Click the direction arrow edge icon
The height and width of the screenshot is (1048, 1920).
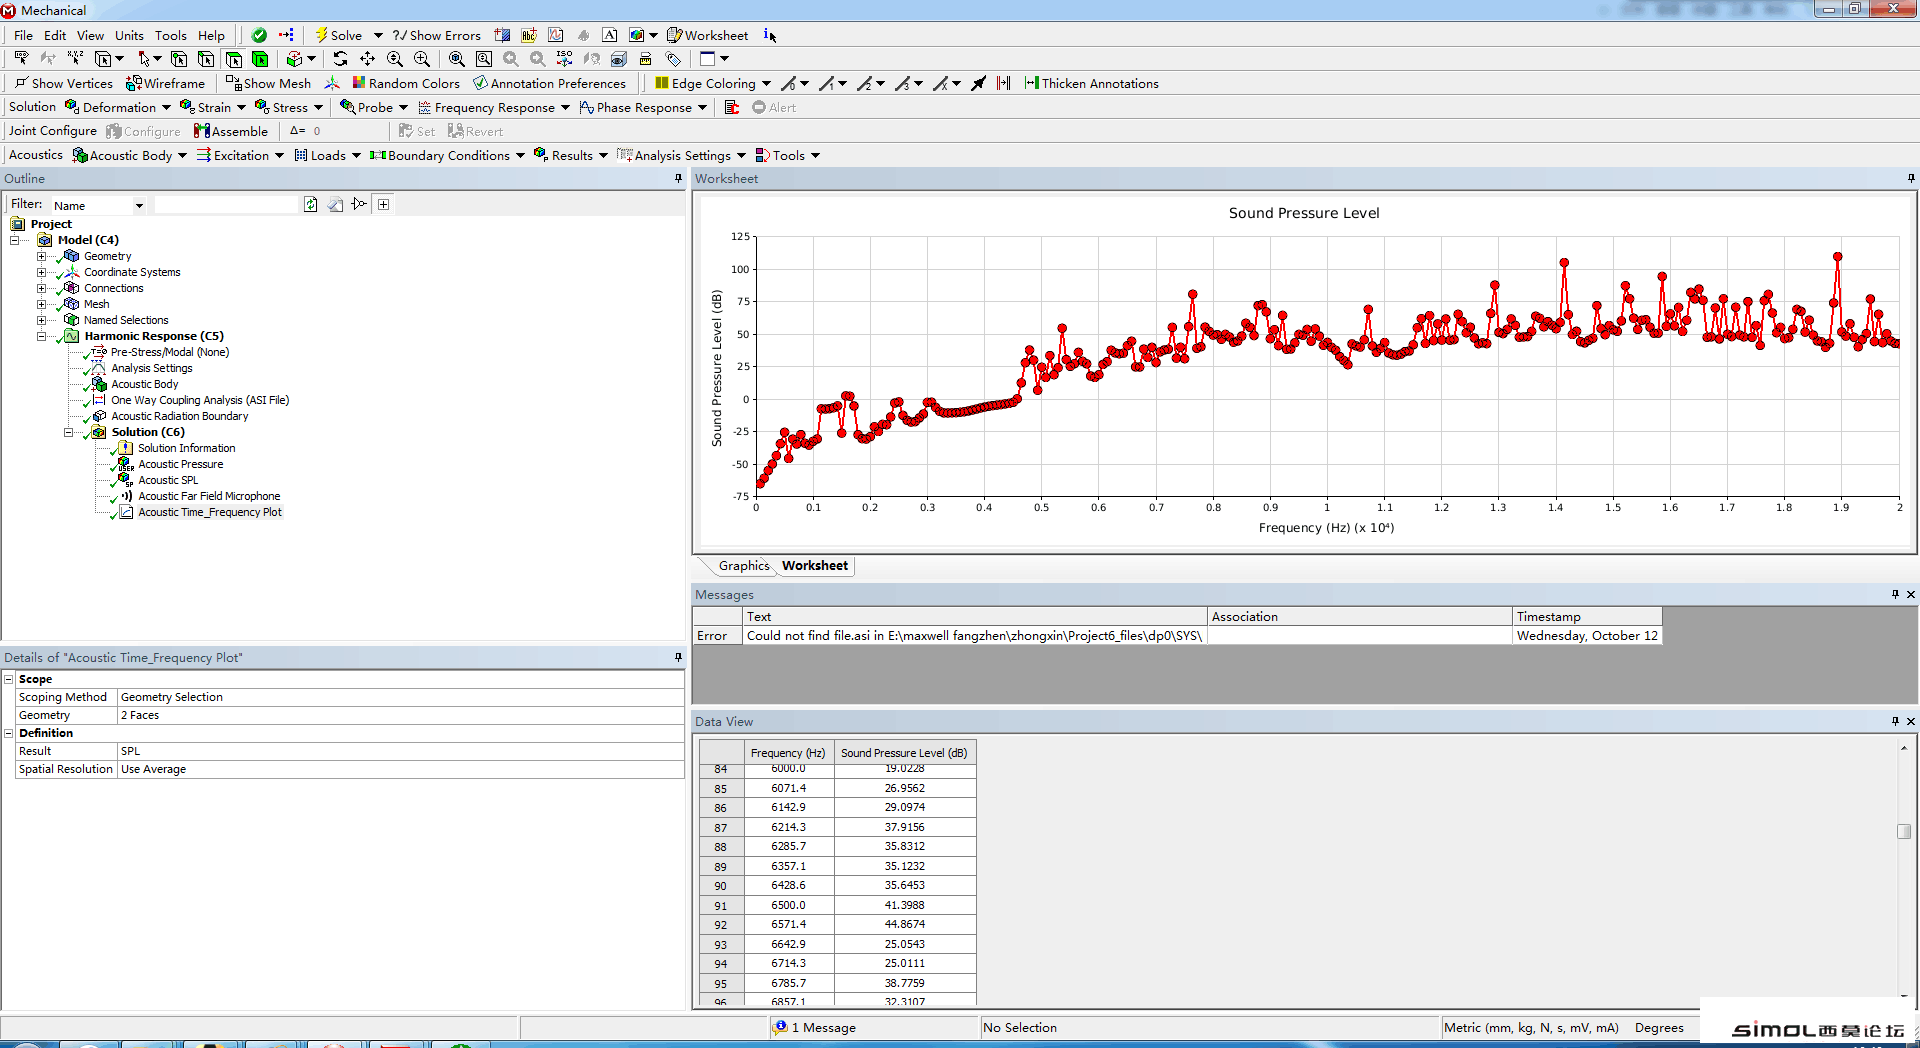(978, 83)
